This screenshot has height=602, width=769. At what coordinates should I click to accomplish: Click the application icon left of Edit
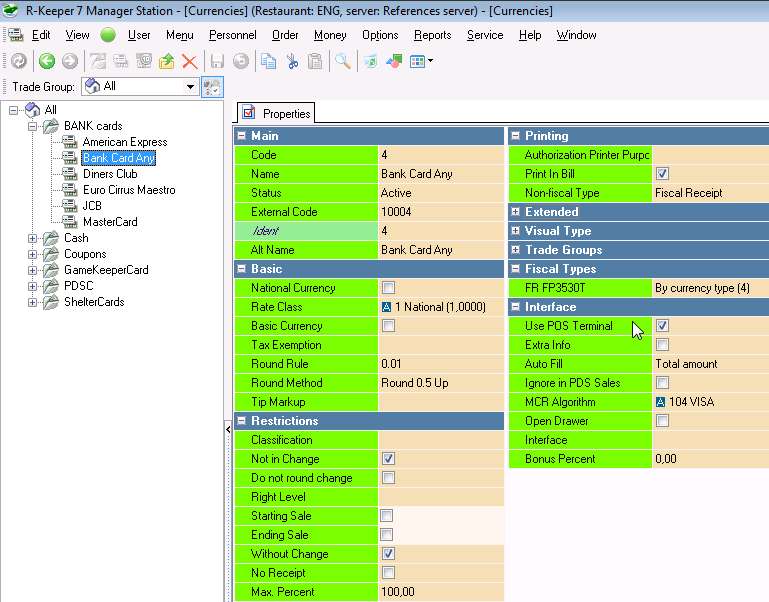tap(16, 35)
